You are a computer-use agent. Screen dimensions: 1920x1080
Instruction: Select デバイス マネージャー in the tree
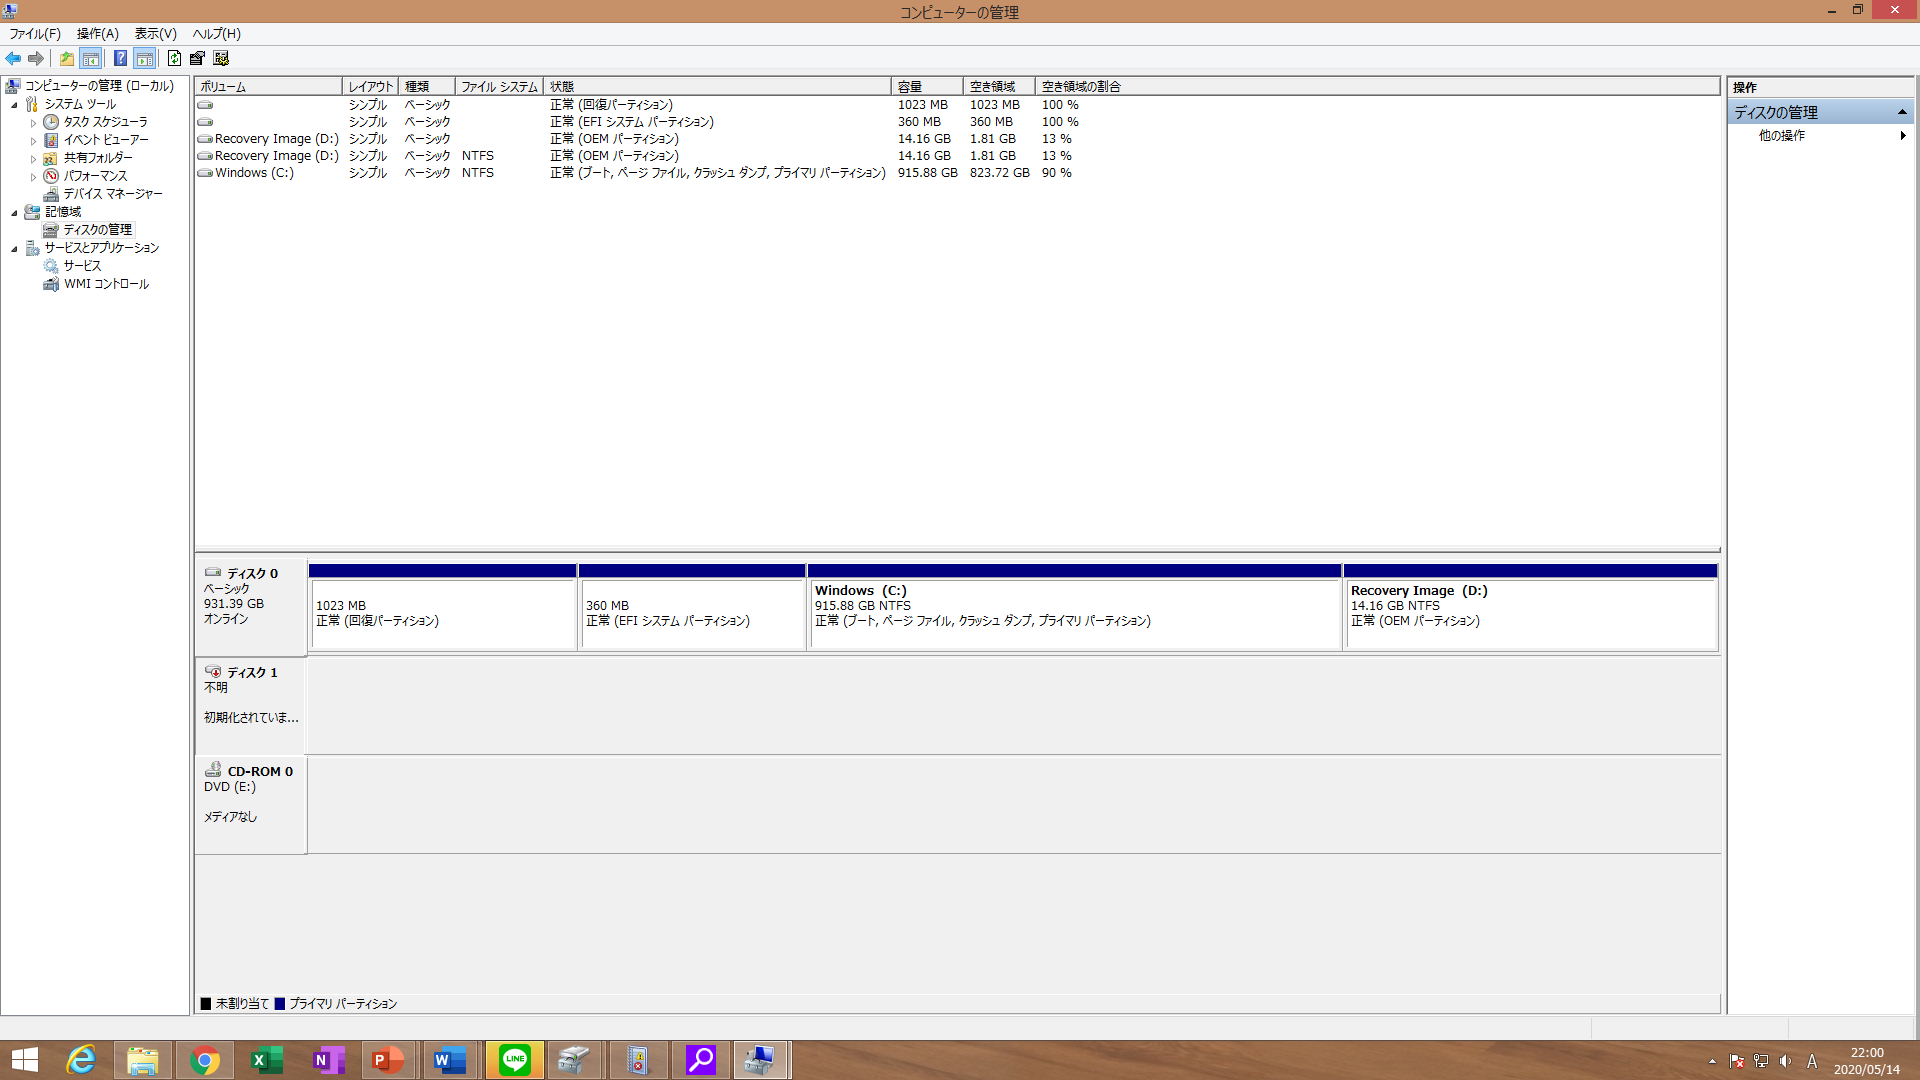[x=112, y=194]
